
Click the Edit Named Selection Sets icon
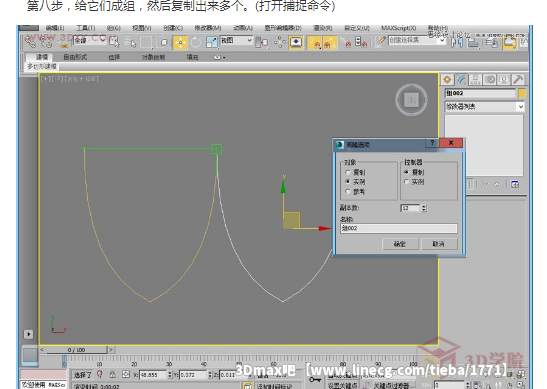[380, 42]
